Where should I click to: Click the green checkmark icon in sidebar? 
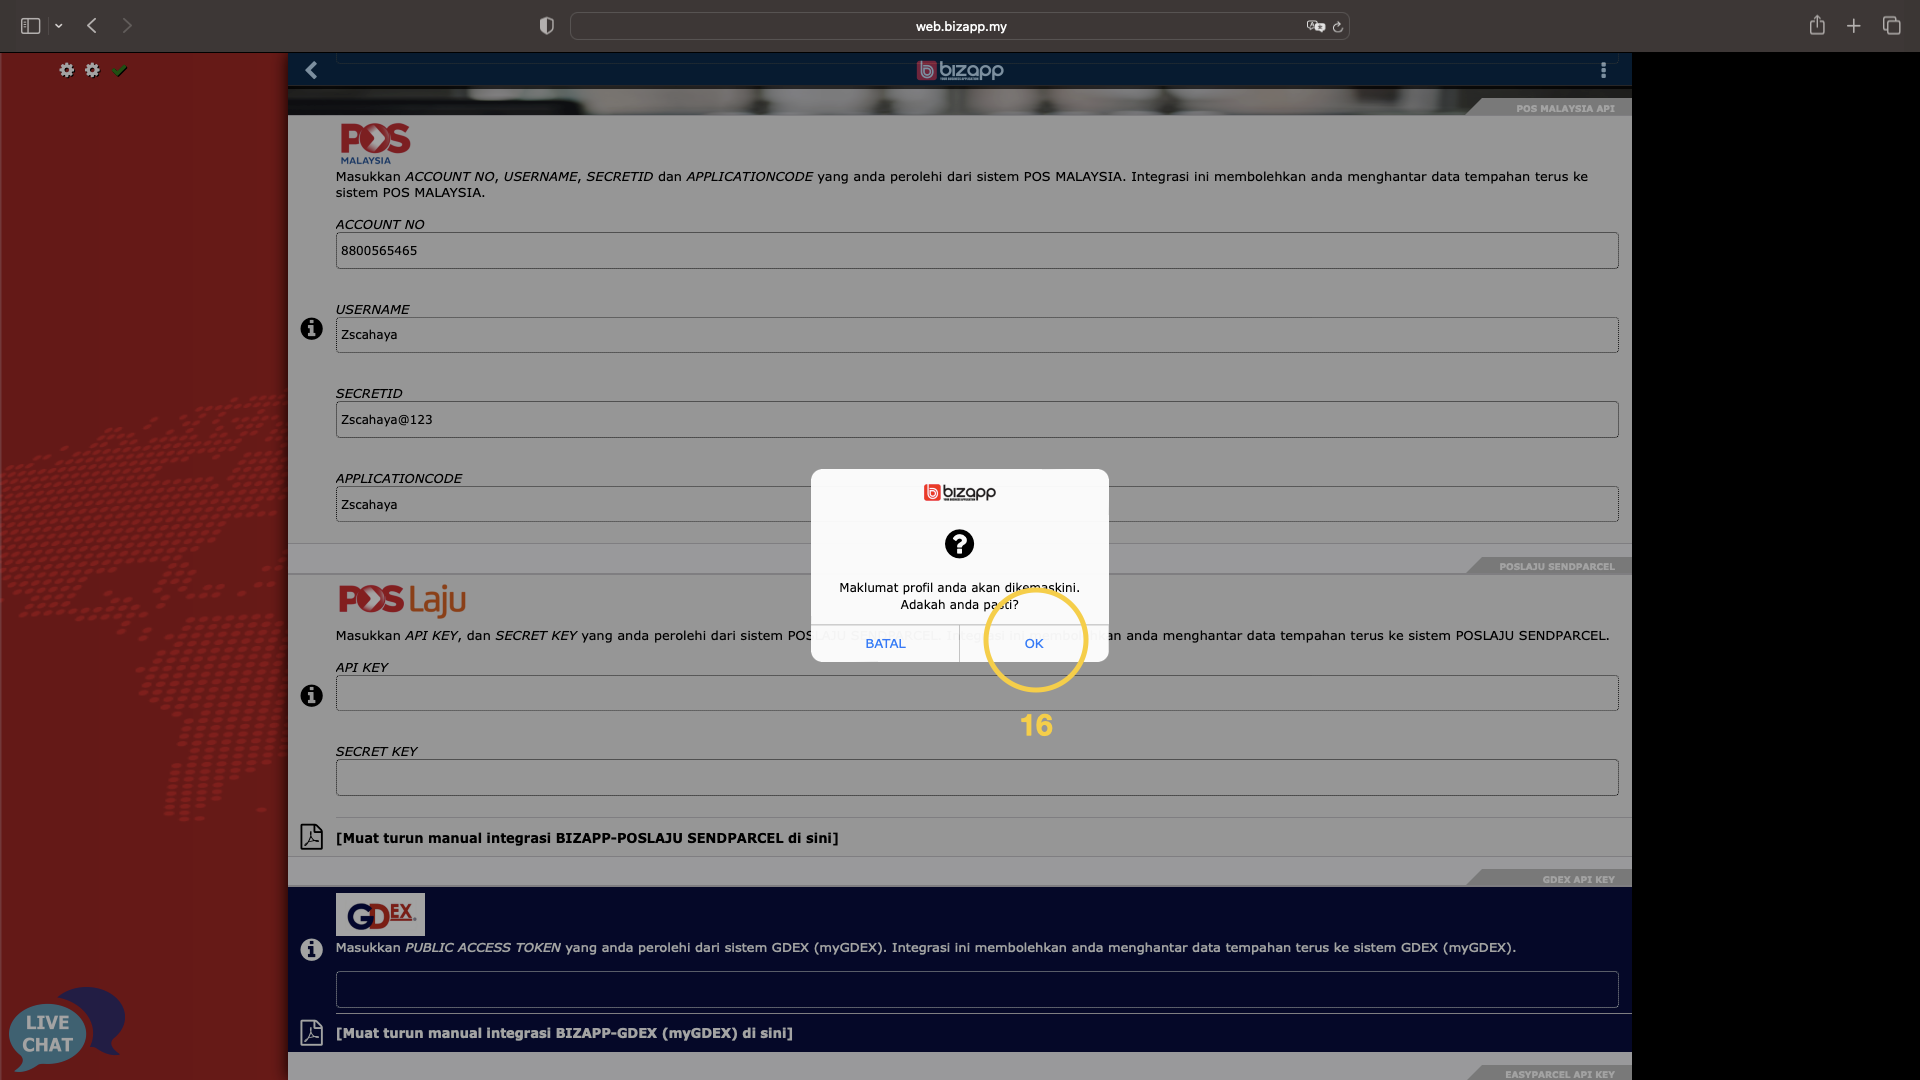(120, 70)
